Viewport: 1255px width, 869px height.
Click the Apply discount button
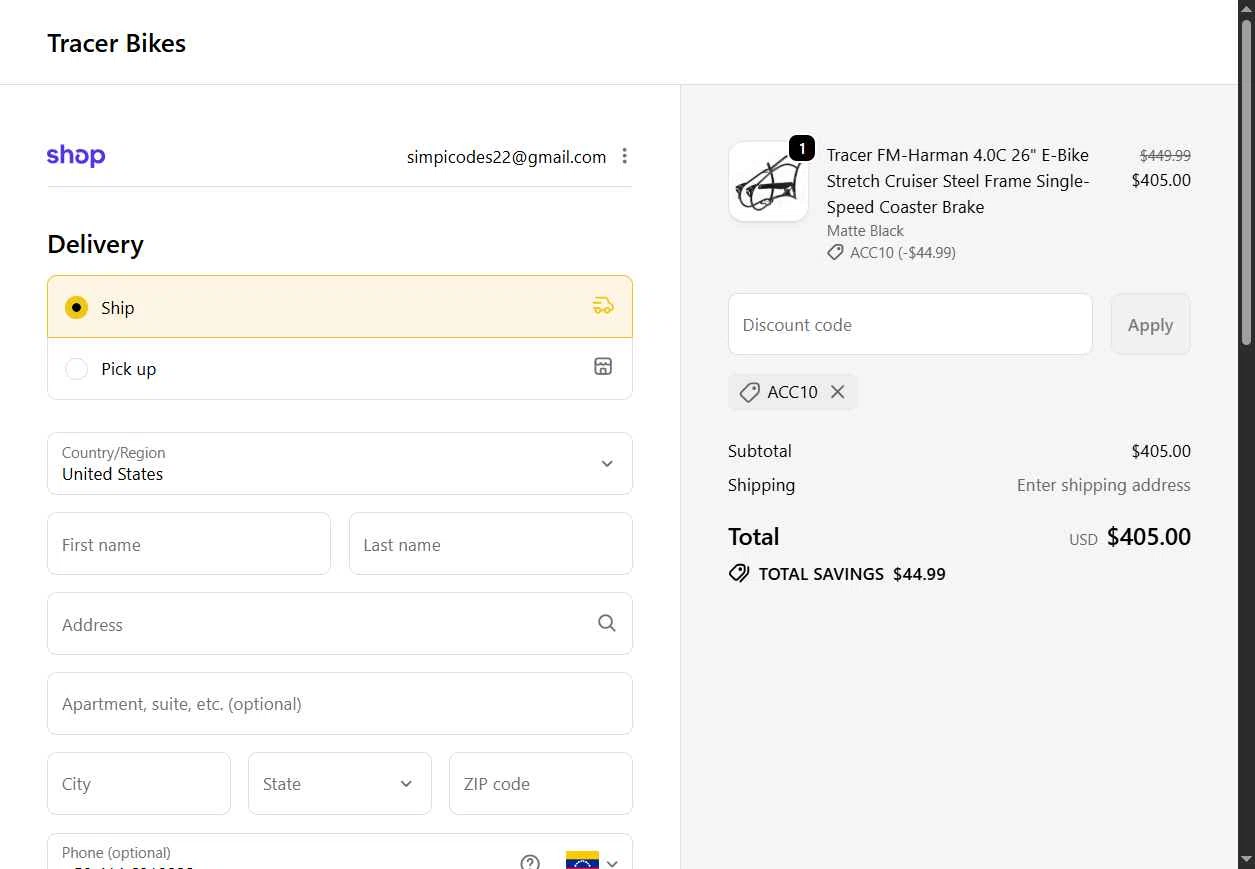(x=1150, y=324)
